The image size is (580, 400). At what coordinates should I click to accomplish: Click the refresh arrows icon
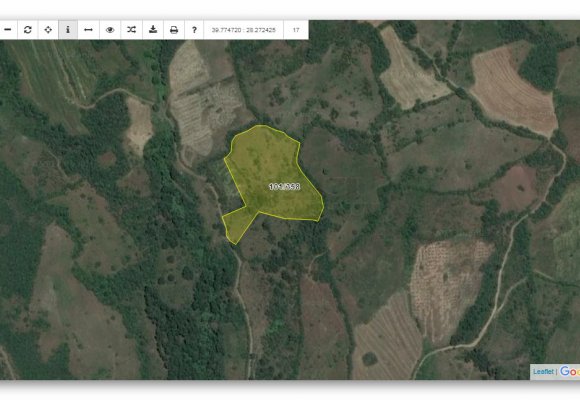[27, 30]
